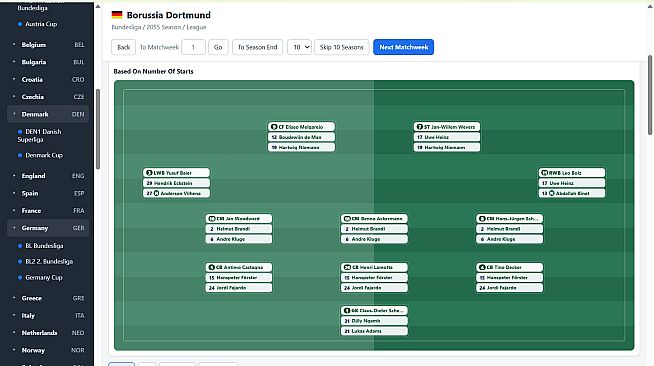Click the Skip 10 Seasons button

(x=342, y=47)
